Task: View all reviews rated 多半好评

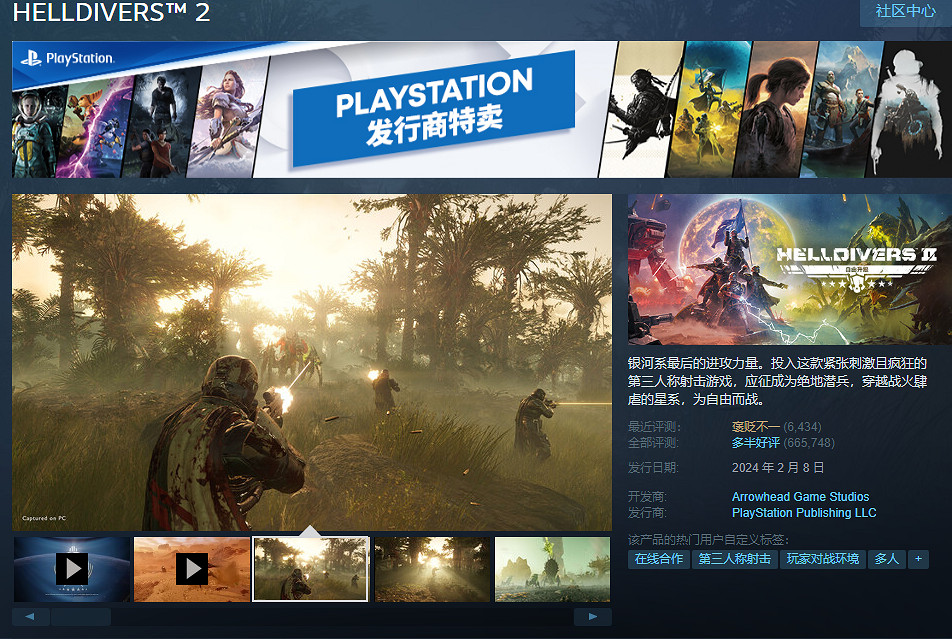Action: tap(754, 443)
